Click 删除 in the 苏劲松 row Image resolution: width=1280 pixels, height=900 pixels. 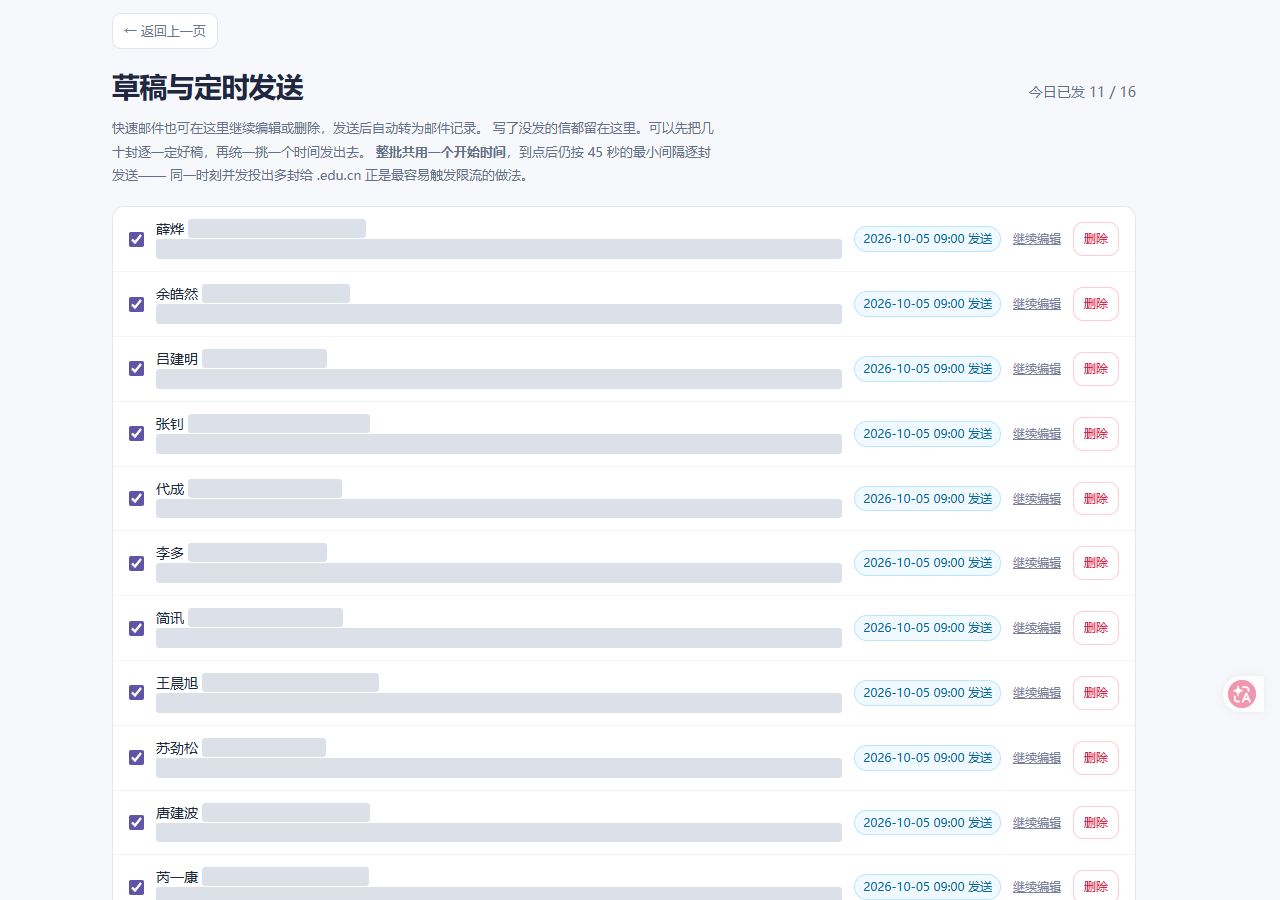pos(1096,758)
